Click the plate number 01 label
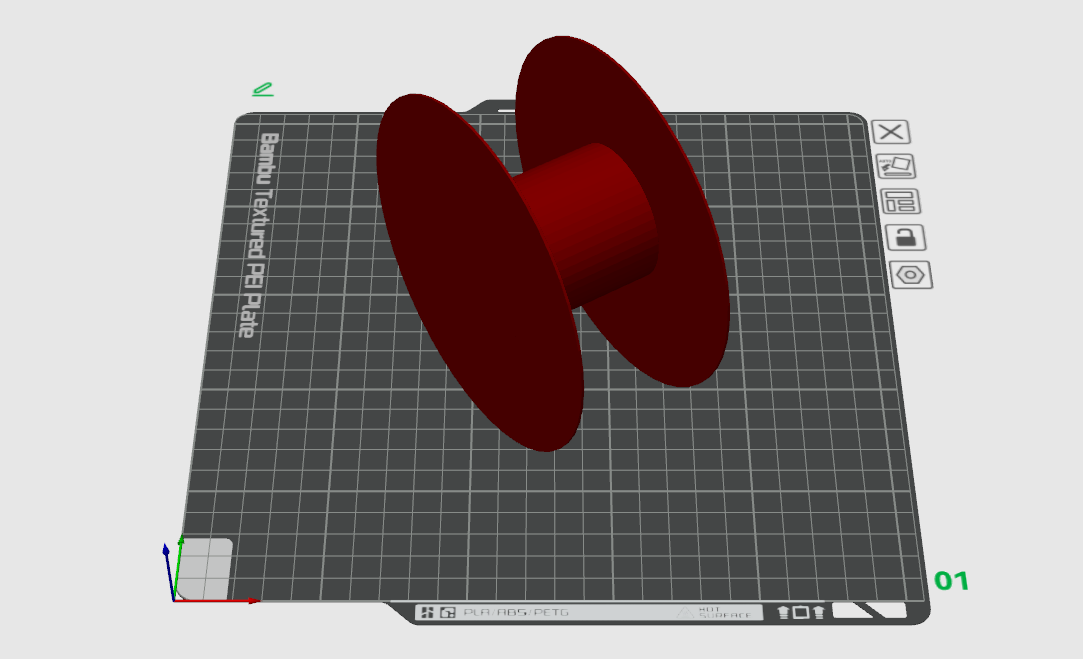The height and width of the screenshot is (659, 1083). 951,581
